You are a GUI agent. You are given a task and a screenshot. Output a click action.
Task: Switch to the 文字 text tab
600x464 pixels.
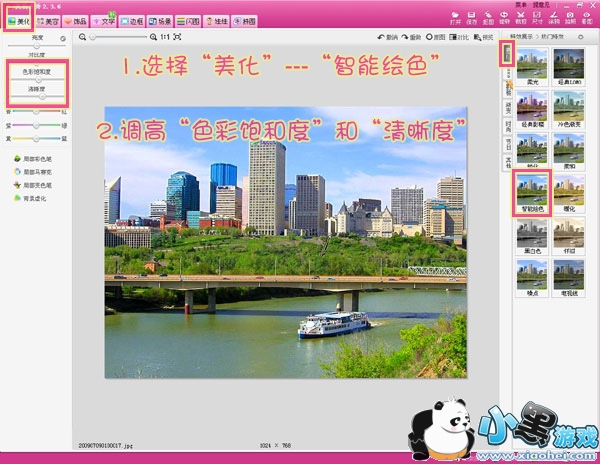tap(103, 21)
